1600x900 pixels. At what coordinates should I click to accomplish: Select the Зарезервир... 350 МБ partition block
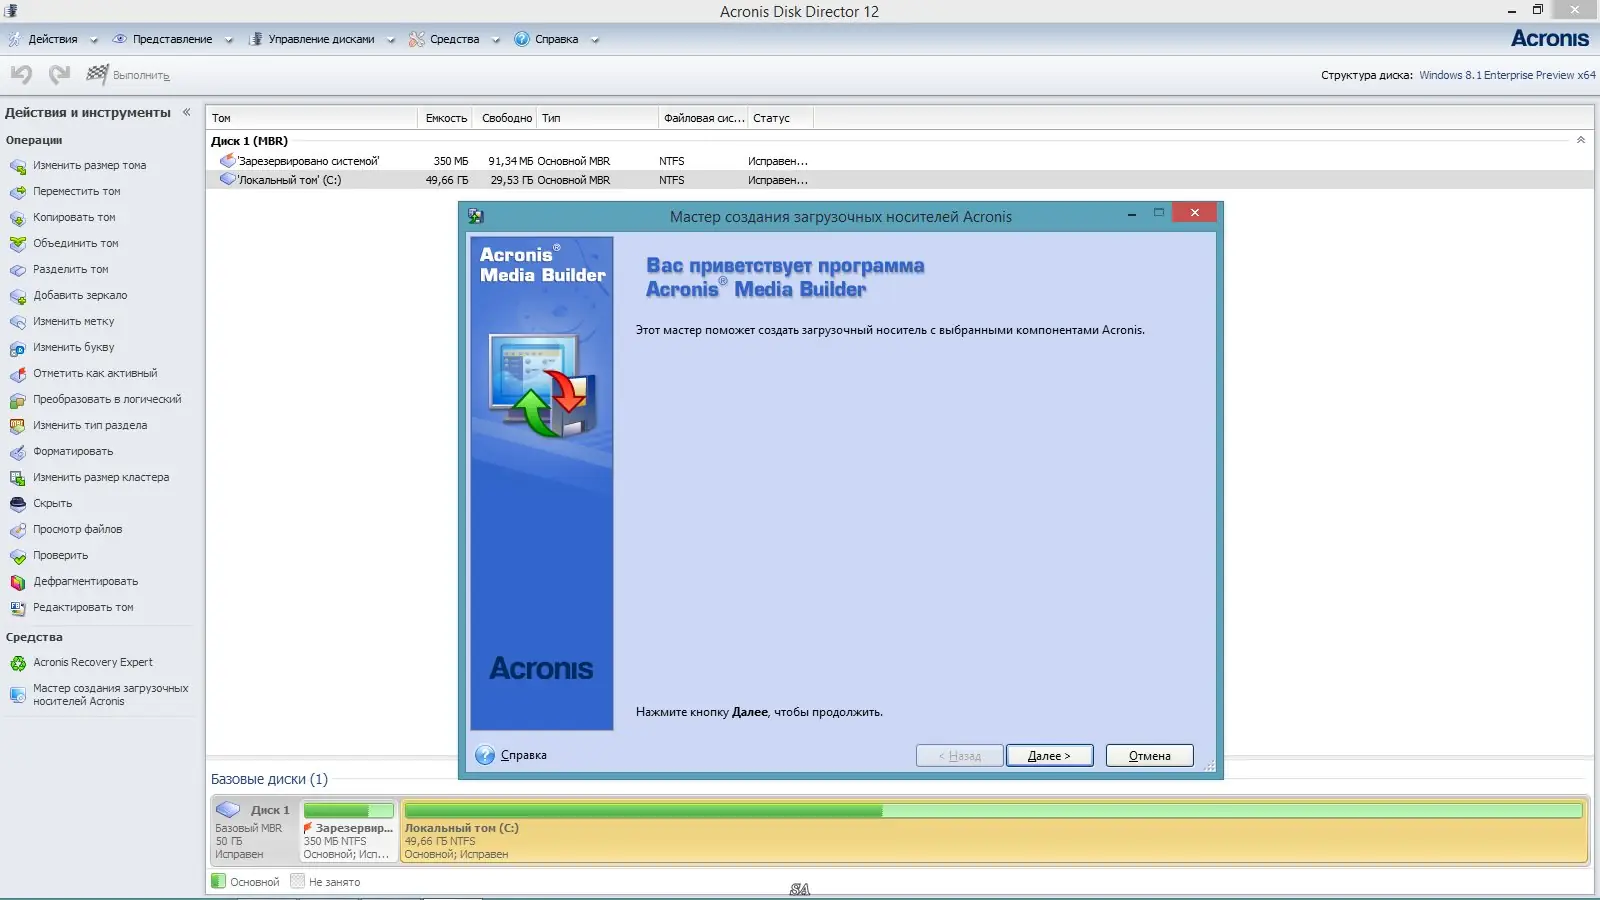click(x=349, y=830)
